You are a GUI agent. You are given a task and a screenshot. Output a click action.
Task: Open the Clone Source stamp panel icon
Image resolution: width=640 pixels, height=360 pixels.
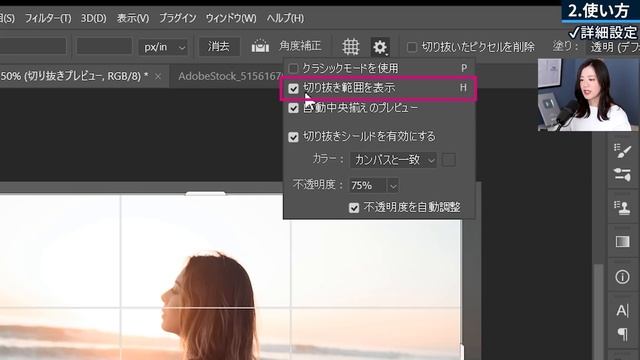(x=622, y=207)
